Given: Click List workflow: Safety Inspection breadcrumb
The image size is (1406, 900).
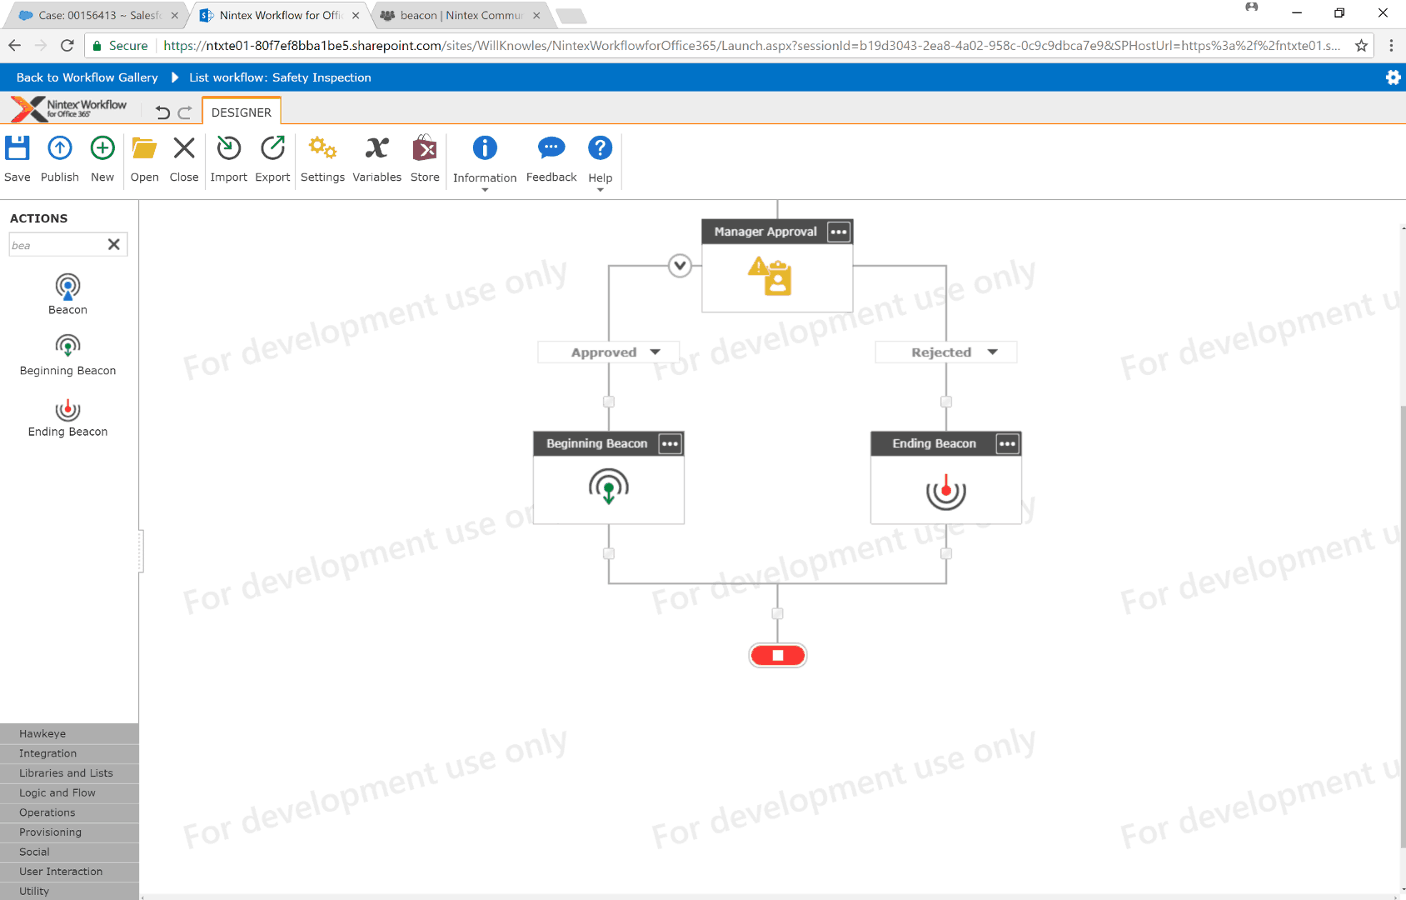Looking at the screenshot, I should 280,78.
